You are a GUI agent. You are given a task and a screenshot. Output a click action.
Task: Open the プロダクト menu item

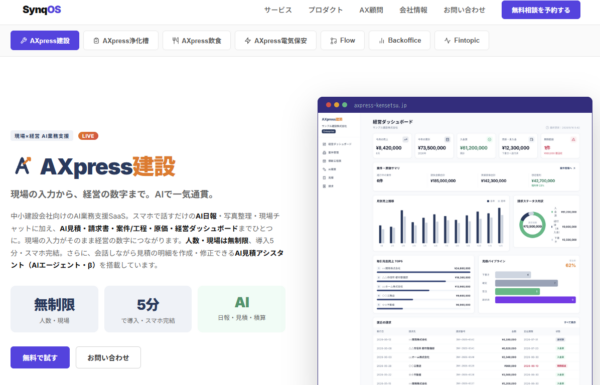(x=326, y=10)
